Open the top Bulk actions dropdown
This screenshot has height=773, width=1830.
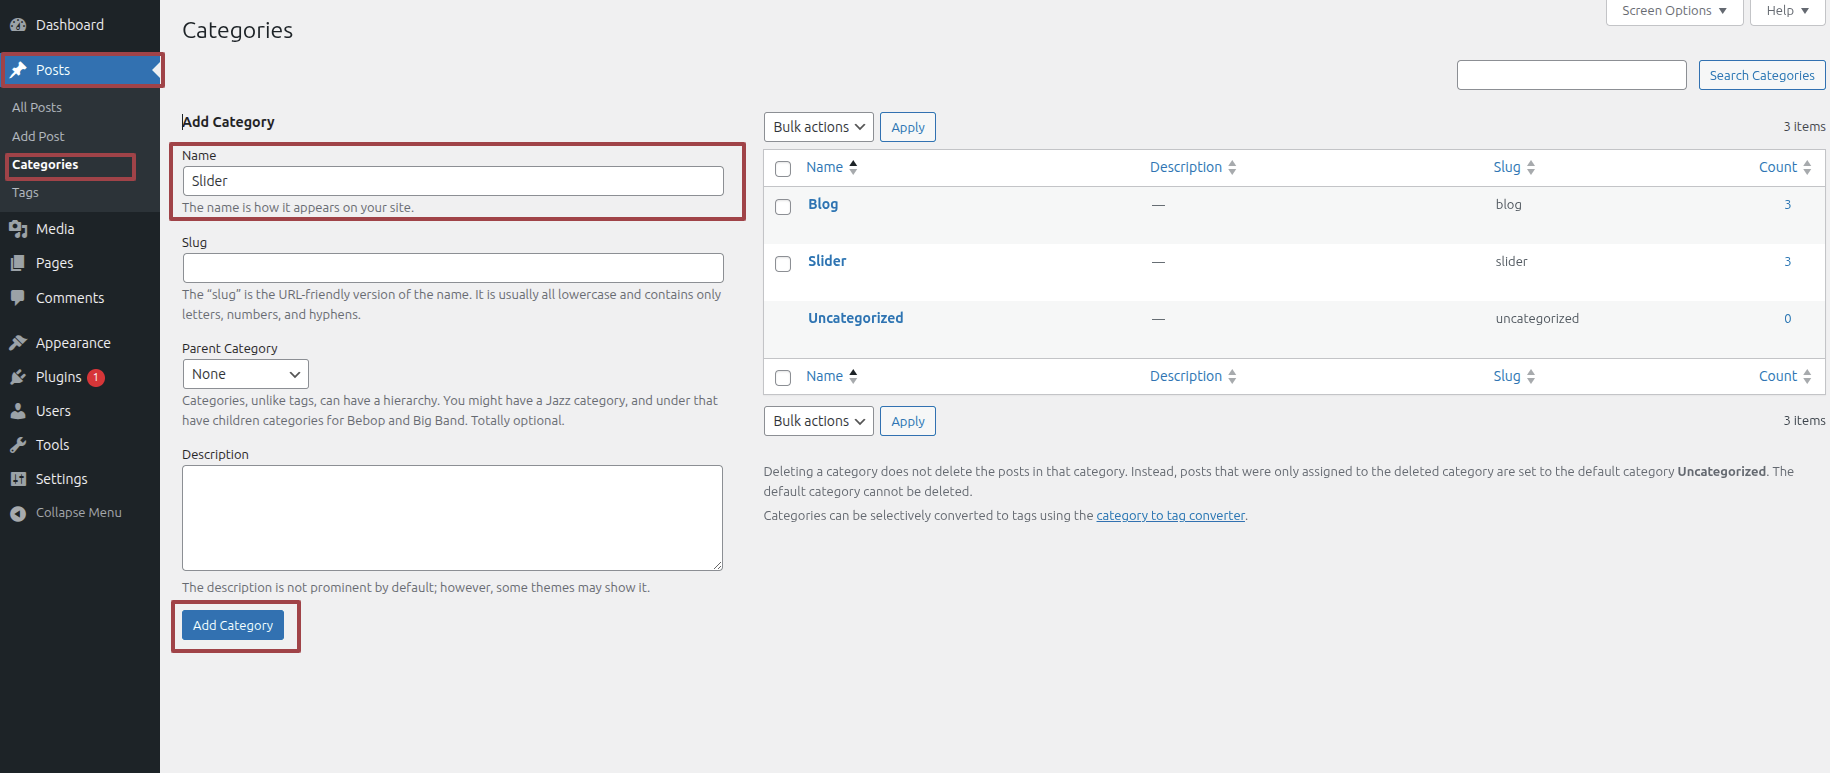pos(818,127)
